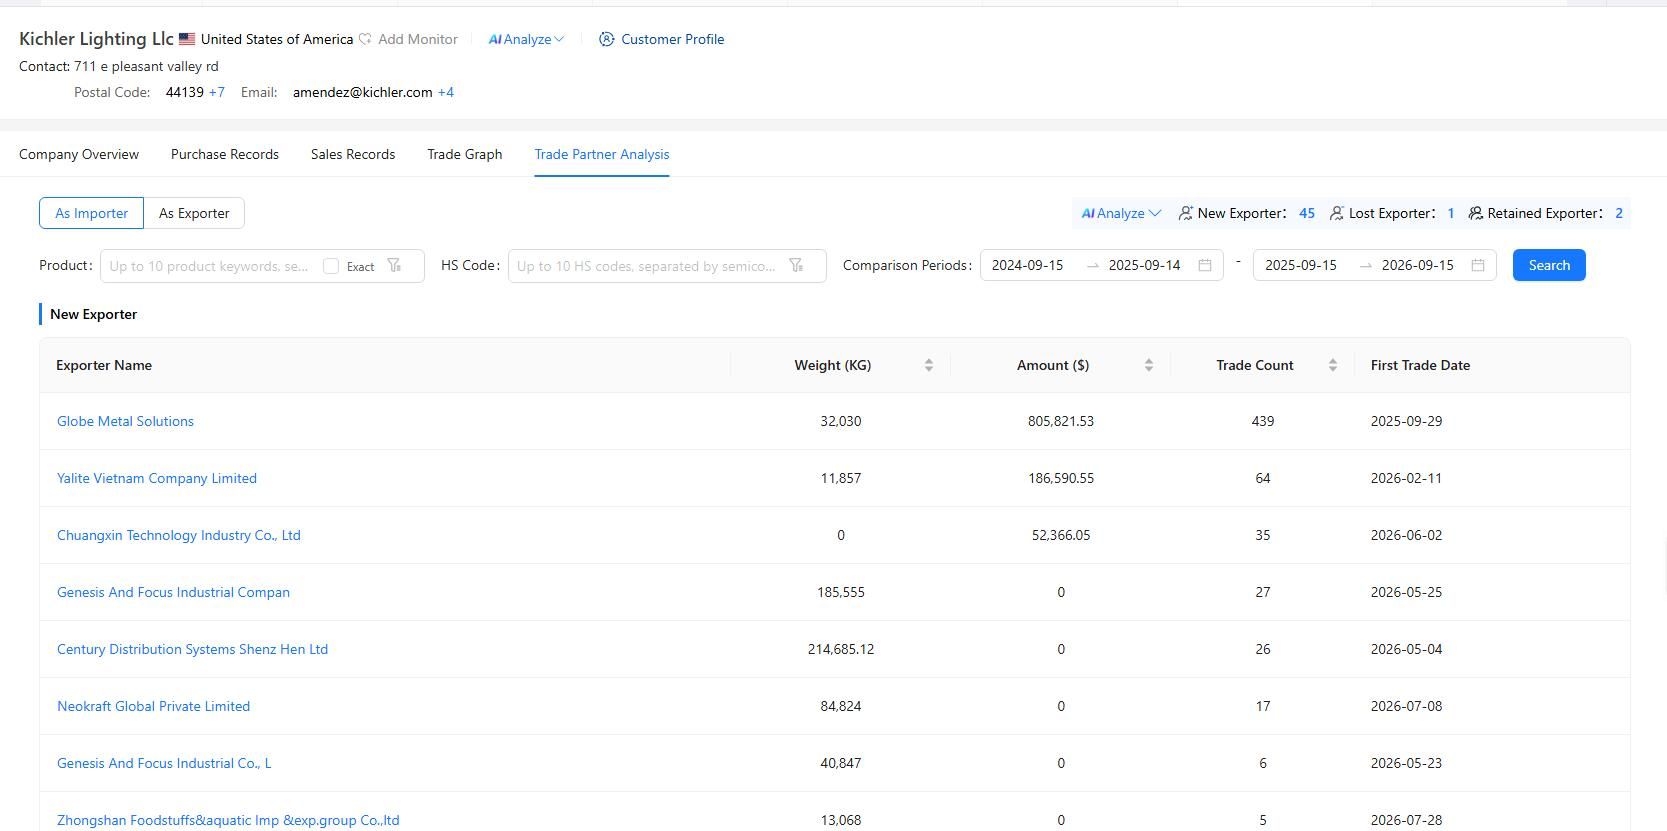Click the Retained Exporter people icon
The height and width of the screenshot is (831, 1667).
point(1475,213)
